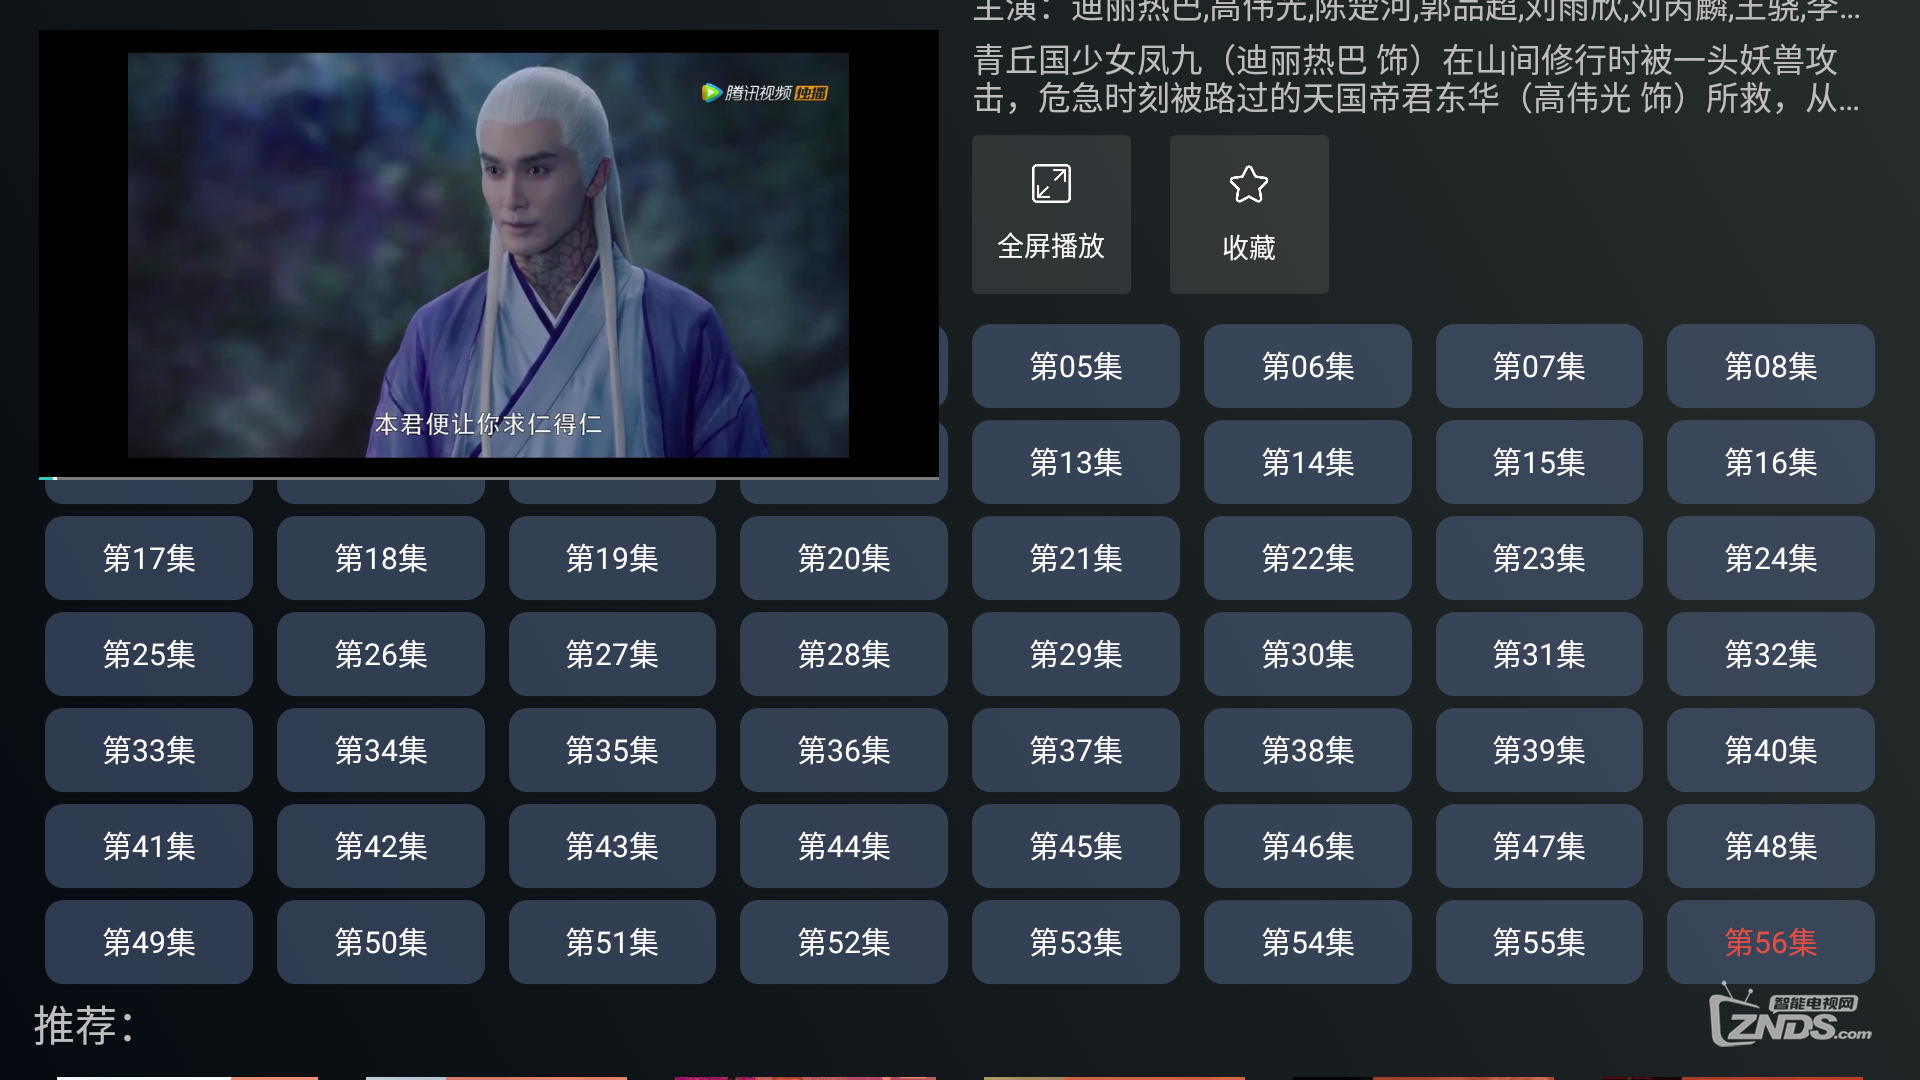Play episode 第20集
This screenshot has height=1080, width=1920.
pyautogui.click(x=844, y=558)
